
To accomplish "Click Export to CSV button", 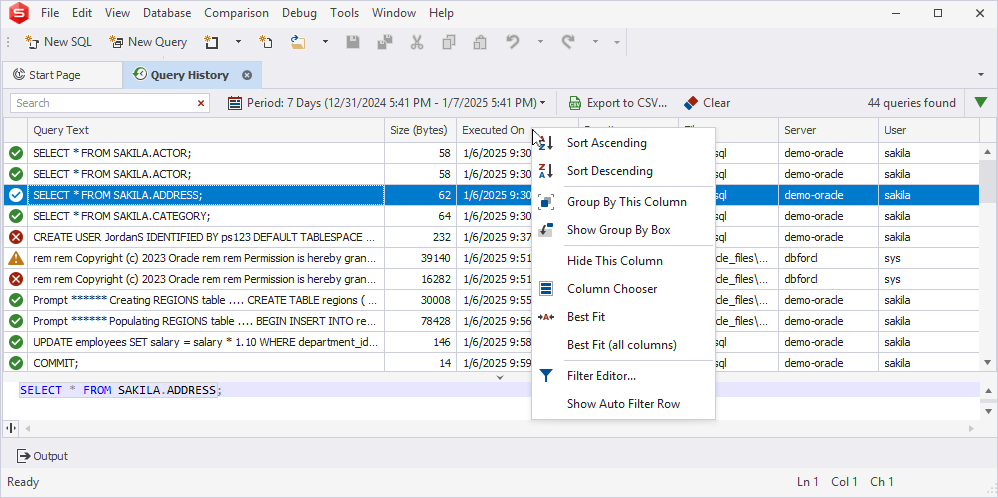I will (x=618, y=103).
